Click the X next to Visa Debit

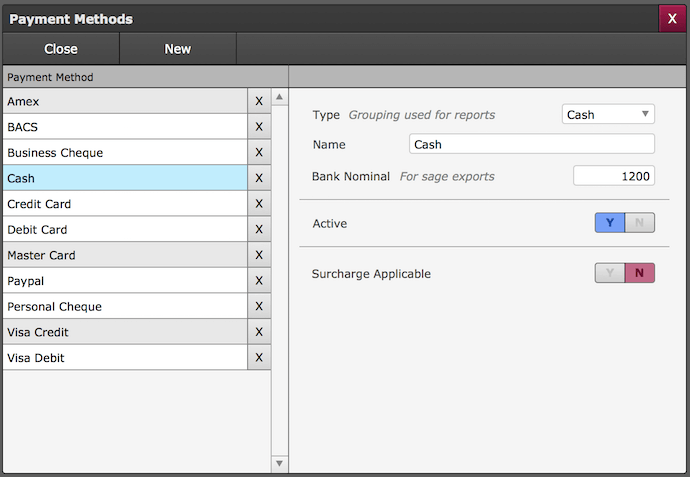click(259, 358)
